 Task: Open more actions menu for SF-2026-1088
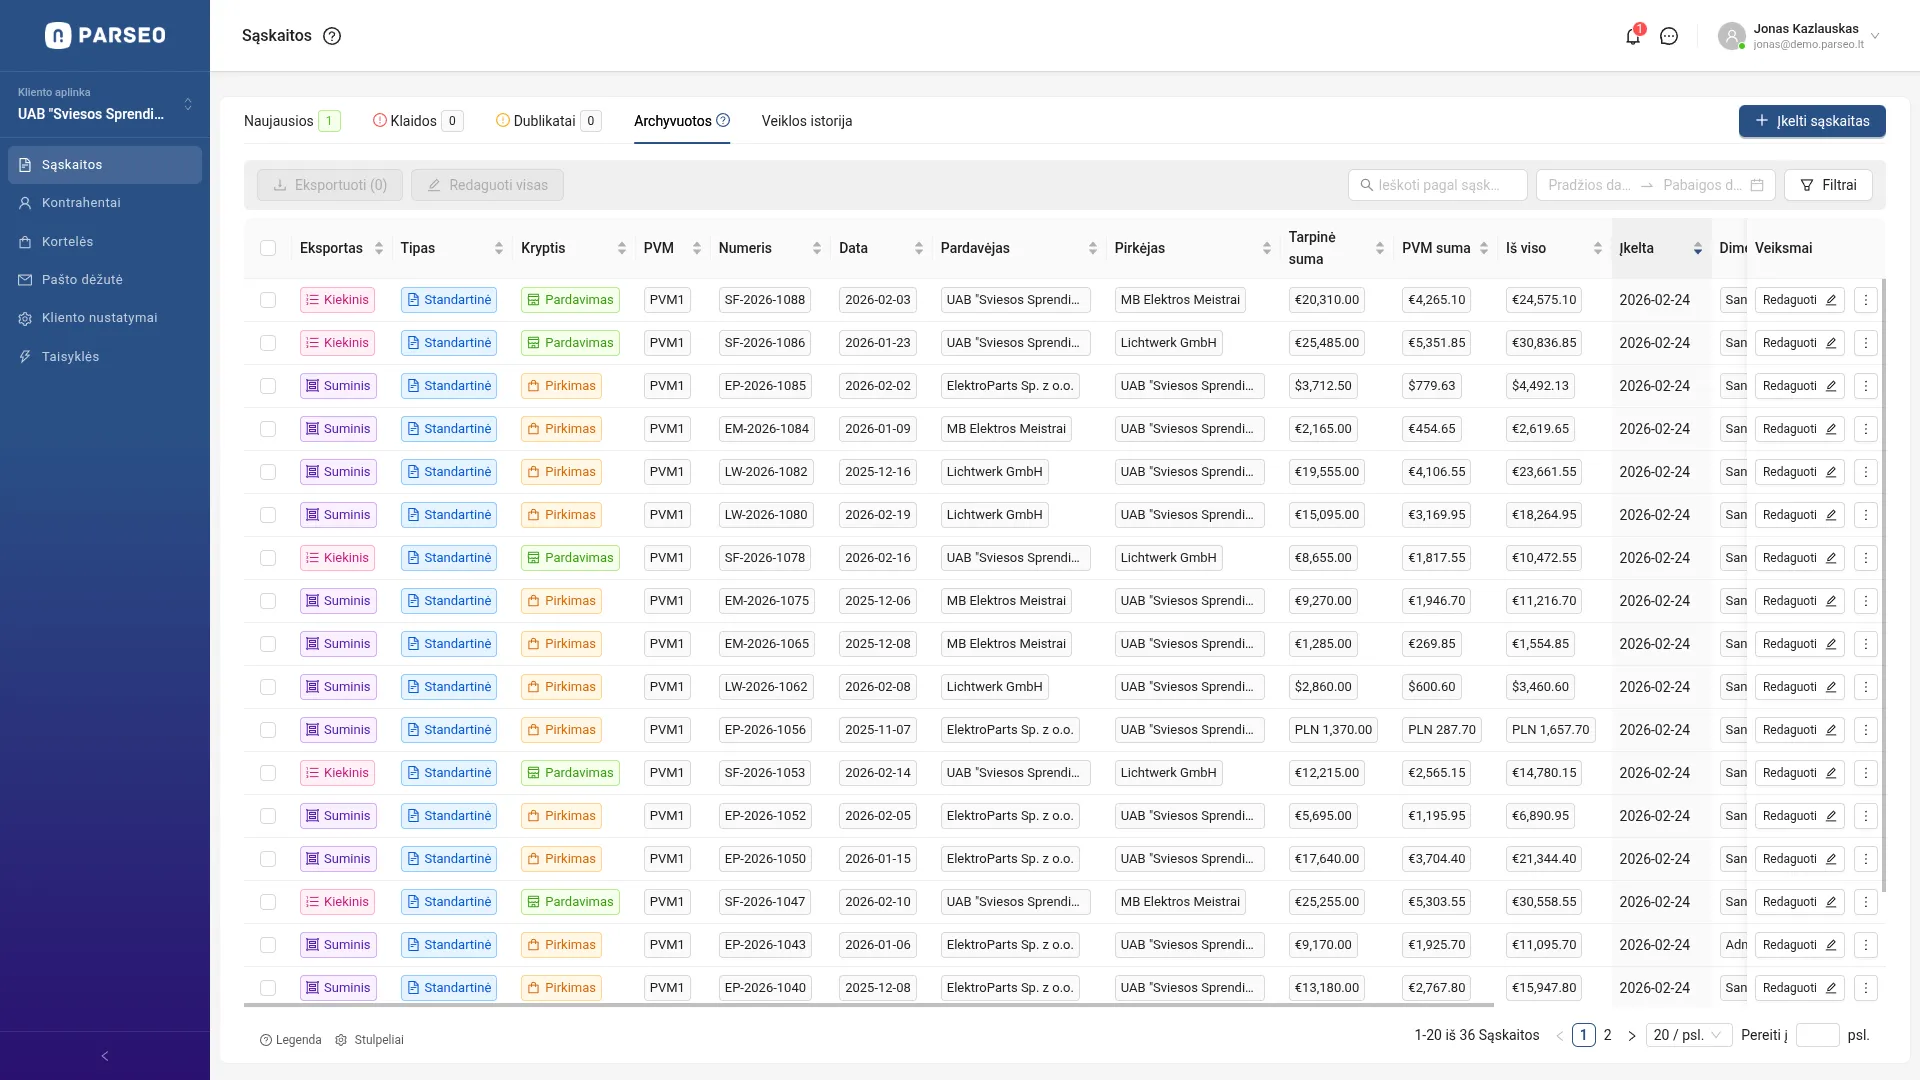[1865, 300]
